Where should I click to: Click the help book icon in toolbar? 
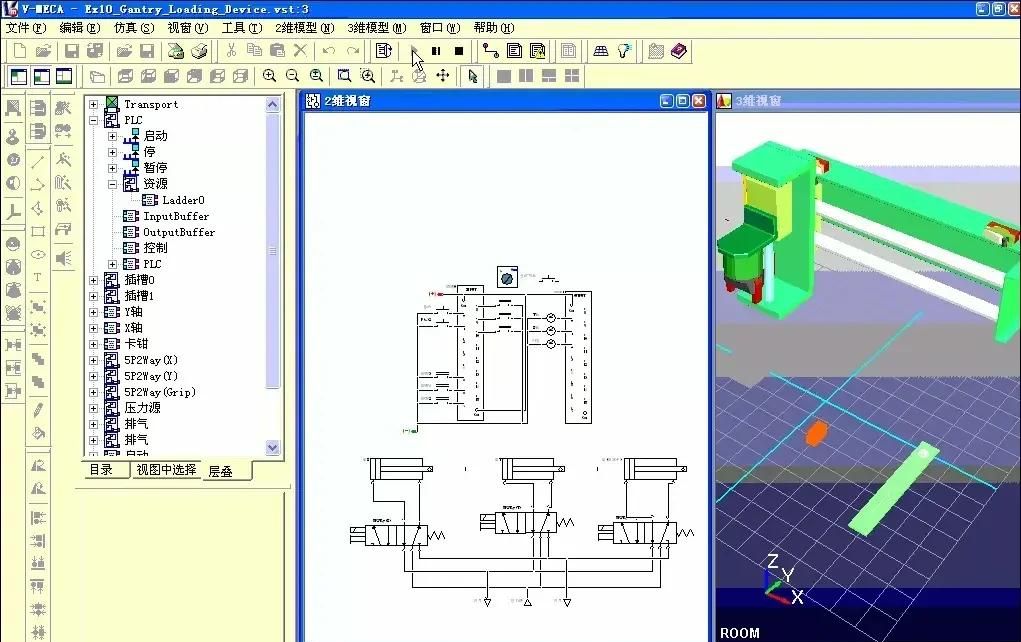679,51
